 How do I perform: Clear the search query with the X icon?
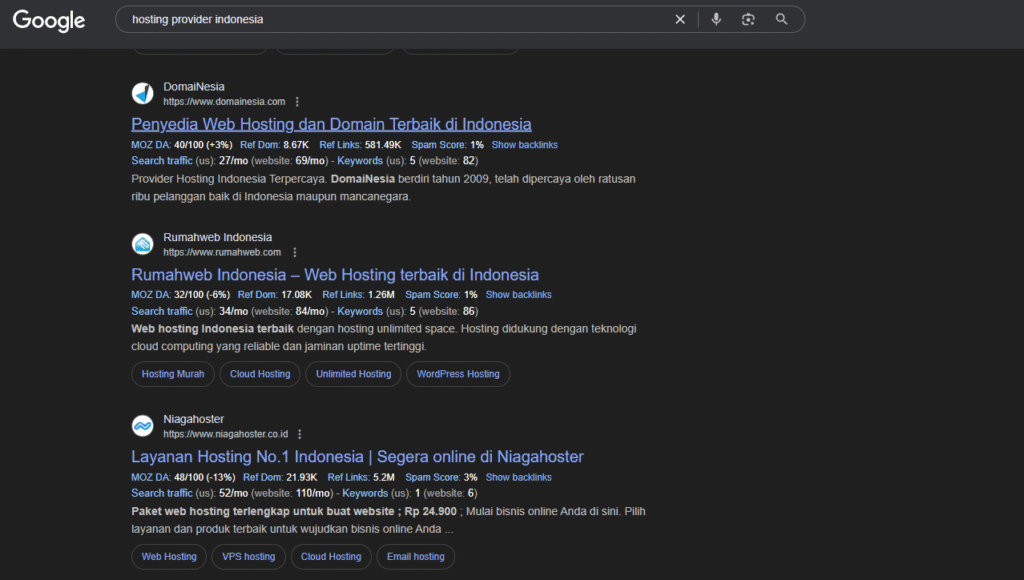pos(680,20)
